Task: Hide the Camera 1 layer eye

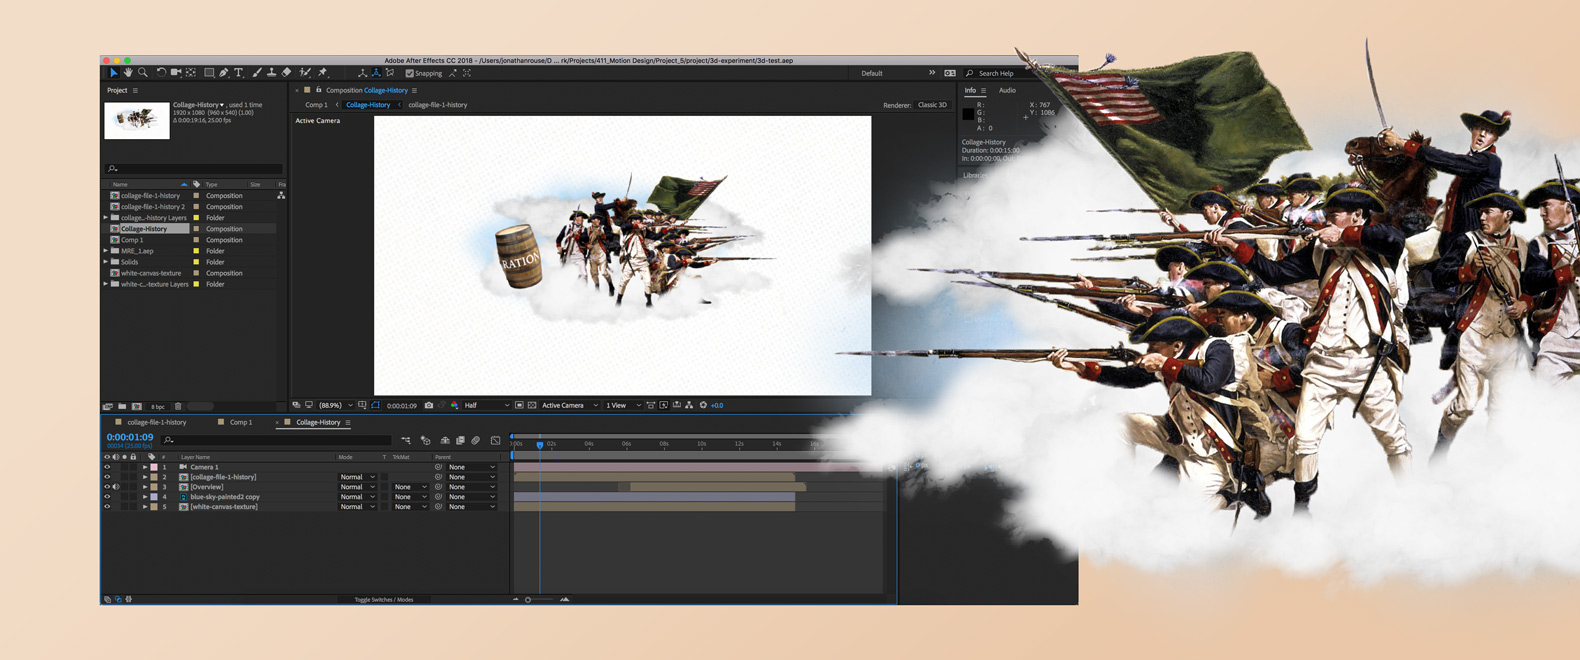Action: [107, 467]
